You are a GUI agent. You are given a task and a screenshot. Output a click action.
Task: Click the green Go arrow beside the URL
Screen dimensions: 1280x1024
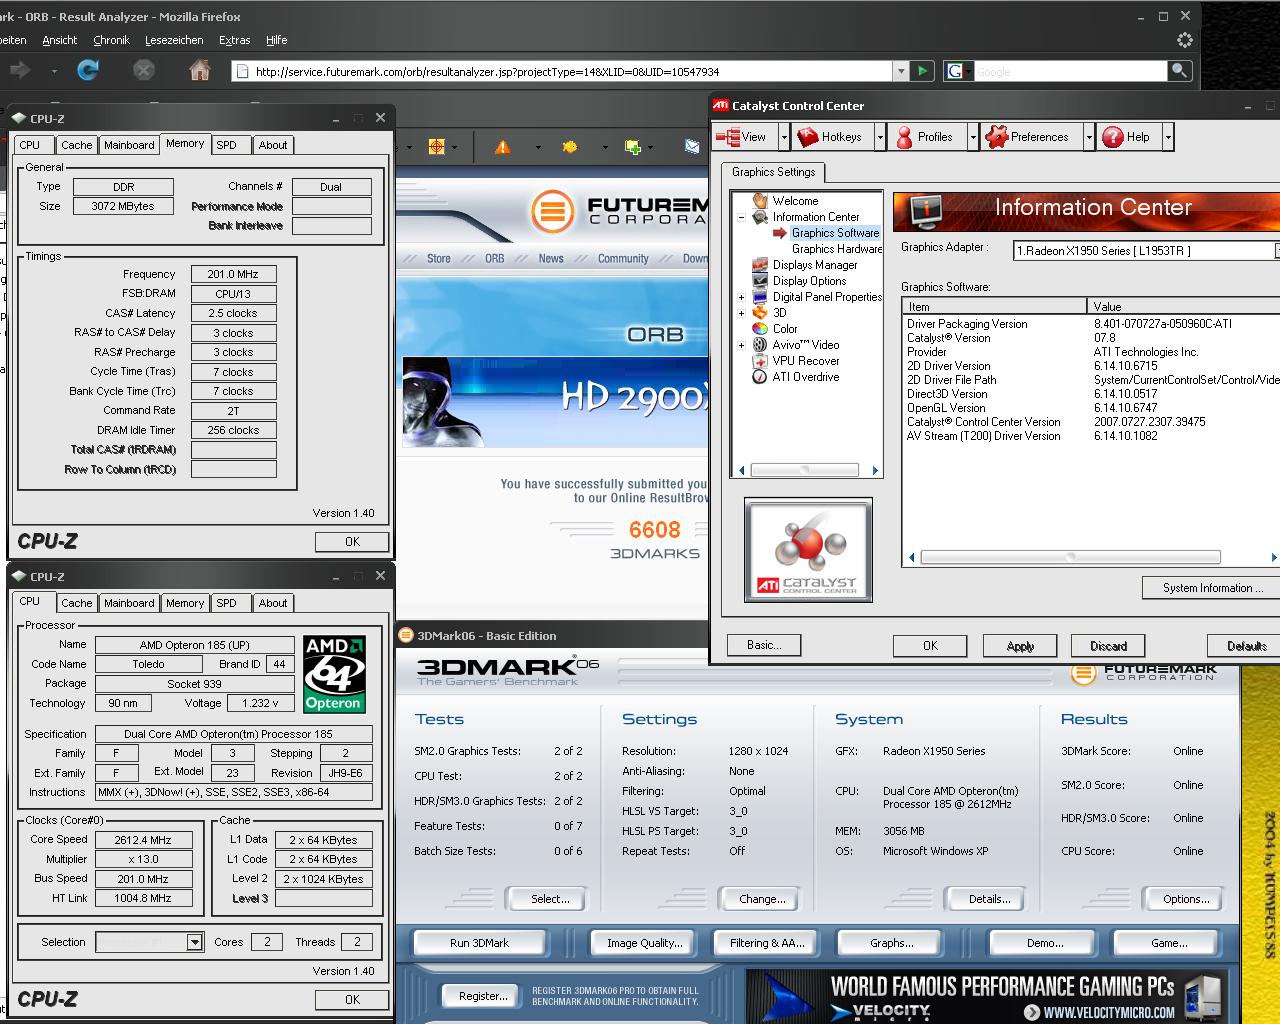coord(922,71)
